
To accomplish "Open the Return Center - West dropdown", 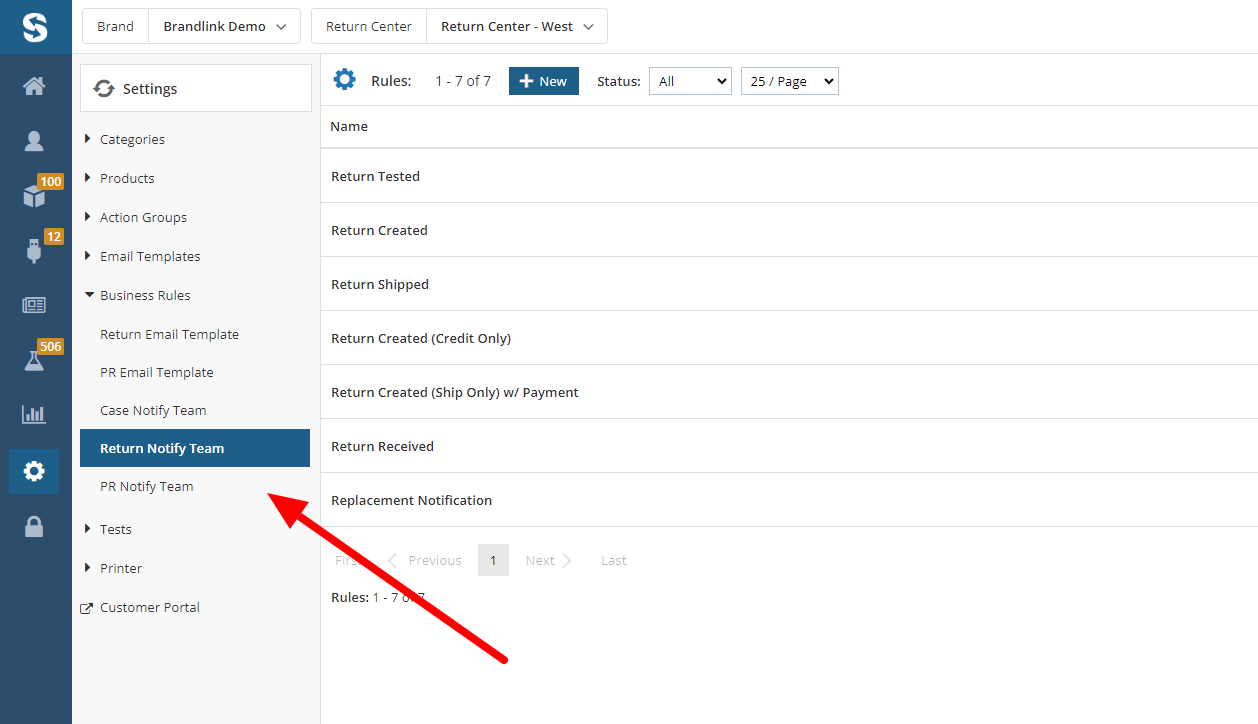I will pos(516,26).
